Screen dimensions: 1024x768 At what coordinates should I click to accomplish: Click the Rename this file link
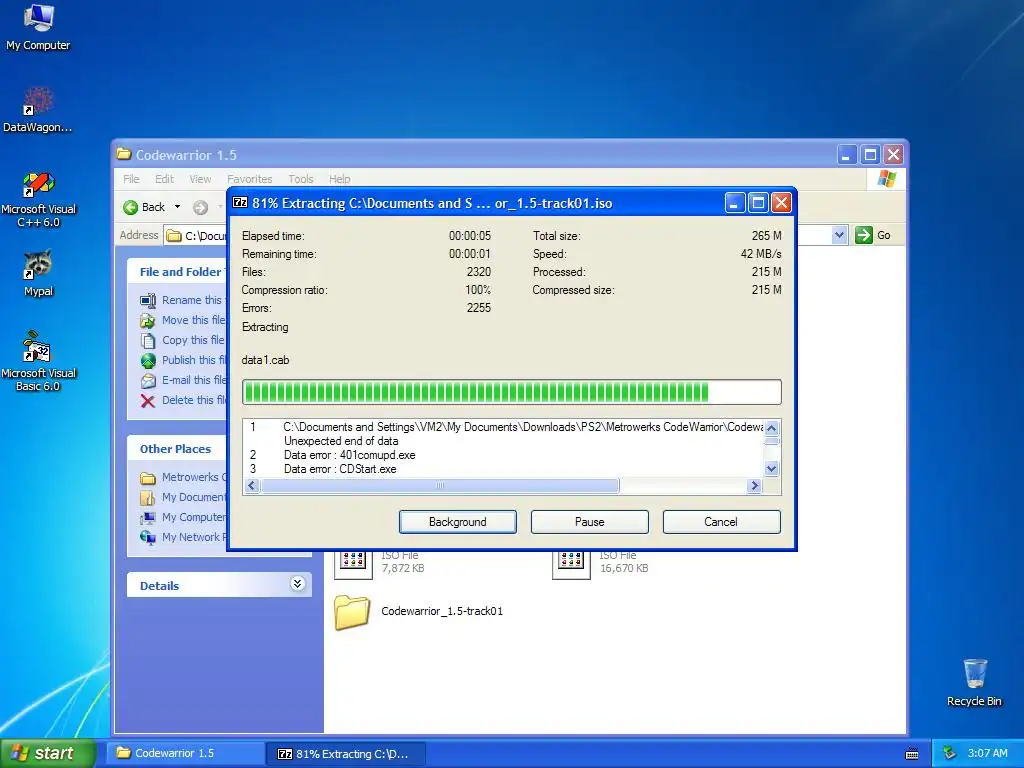(193, 300)
